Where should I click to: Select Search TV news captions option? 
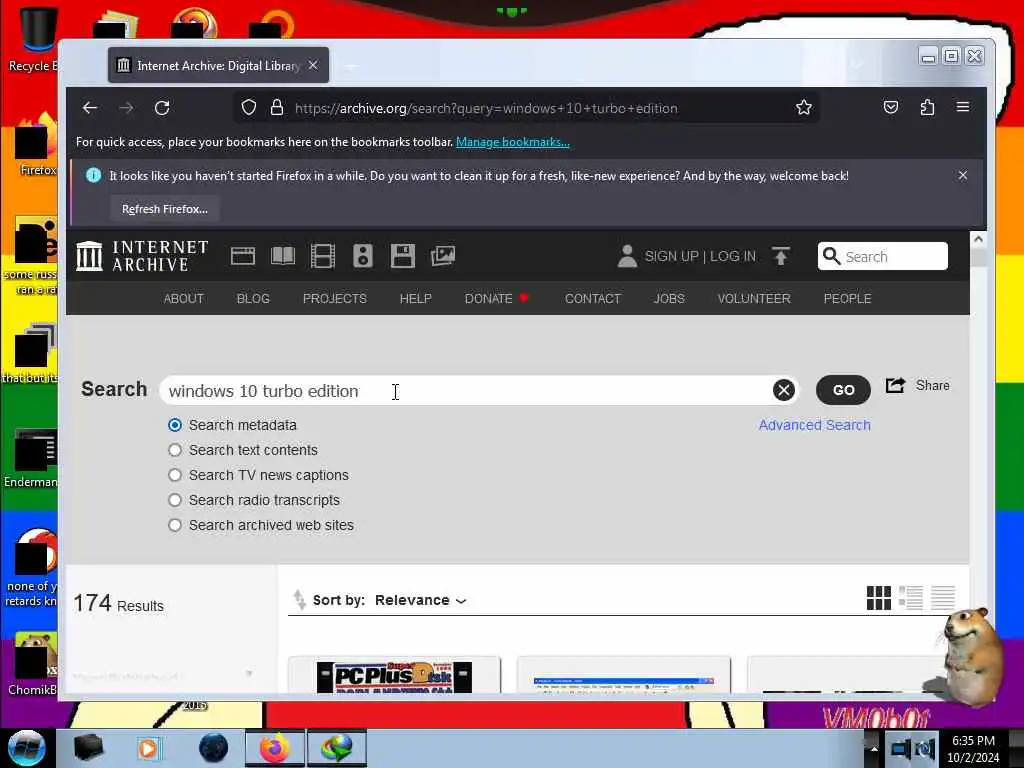pos(174,475)
